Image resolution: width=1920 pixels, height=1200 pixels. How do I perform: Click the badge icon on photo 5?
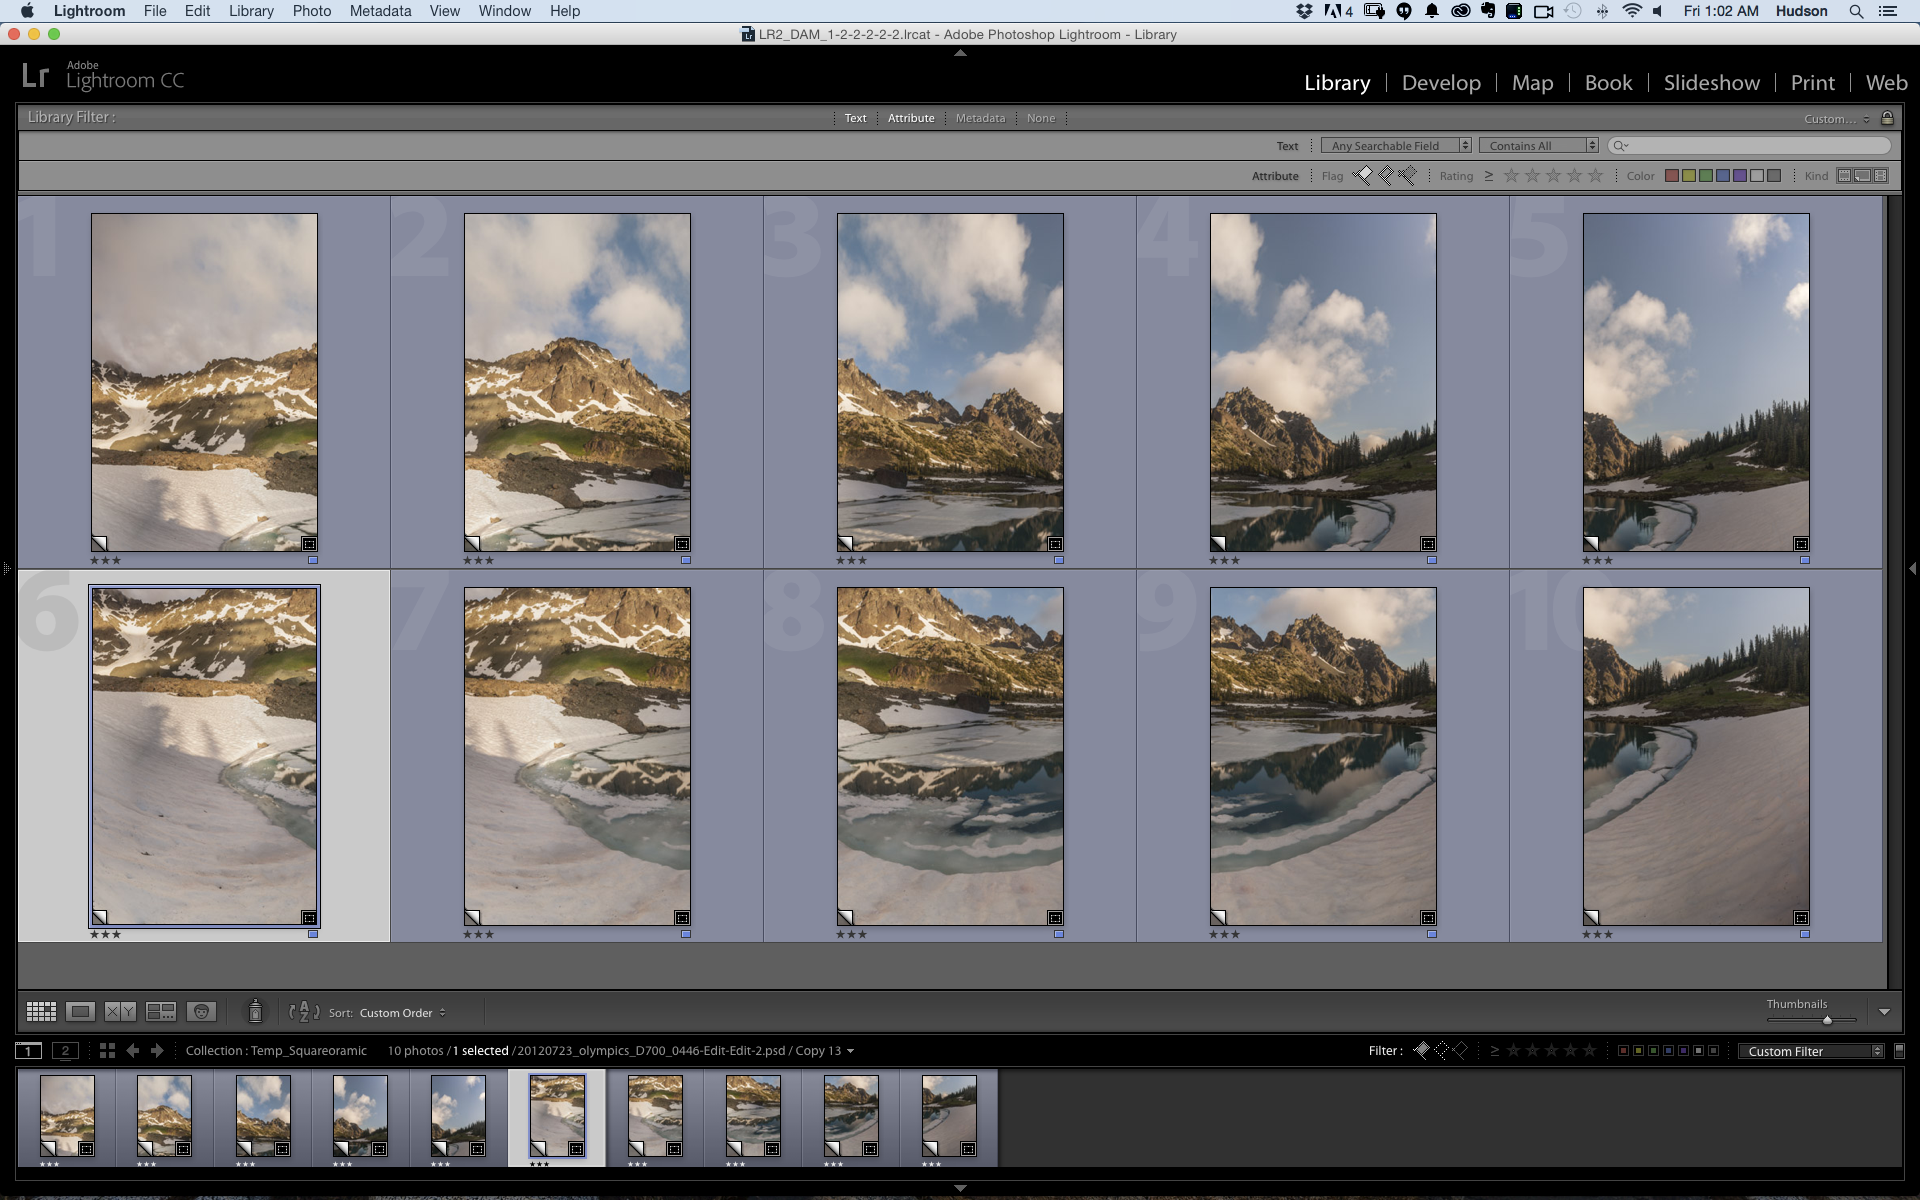coord(1801,544)
